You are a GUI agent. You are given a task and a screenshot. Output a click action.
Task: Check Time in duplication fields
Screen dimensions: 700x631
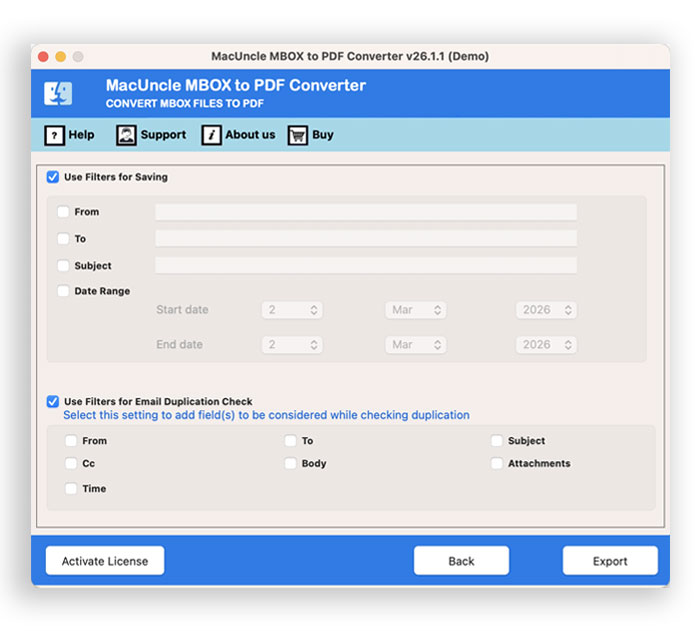pos(71,489)
